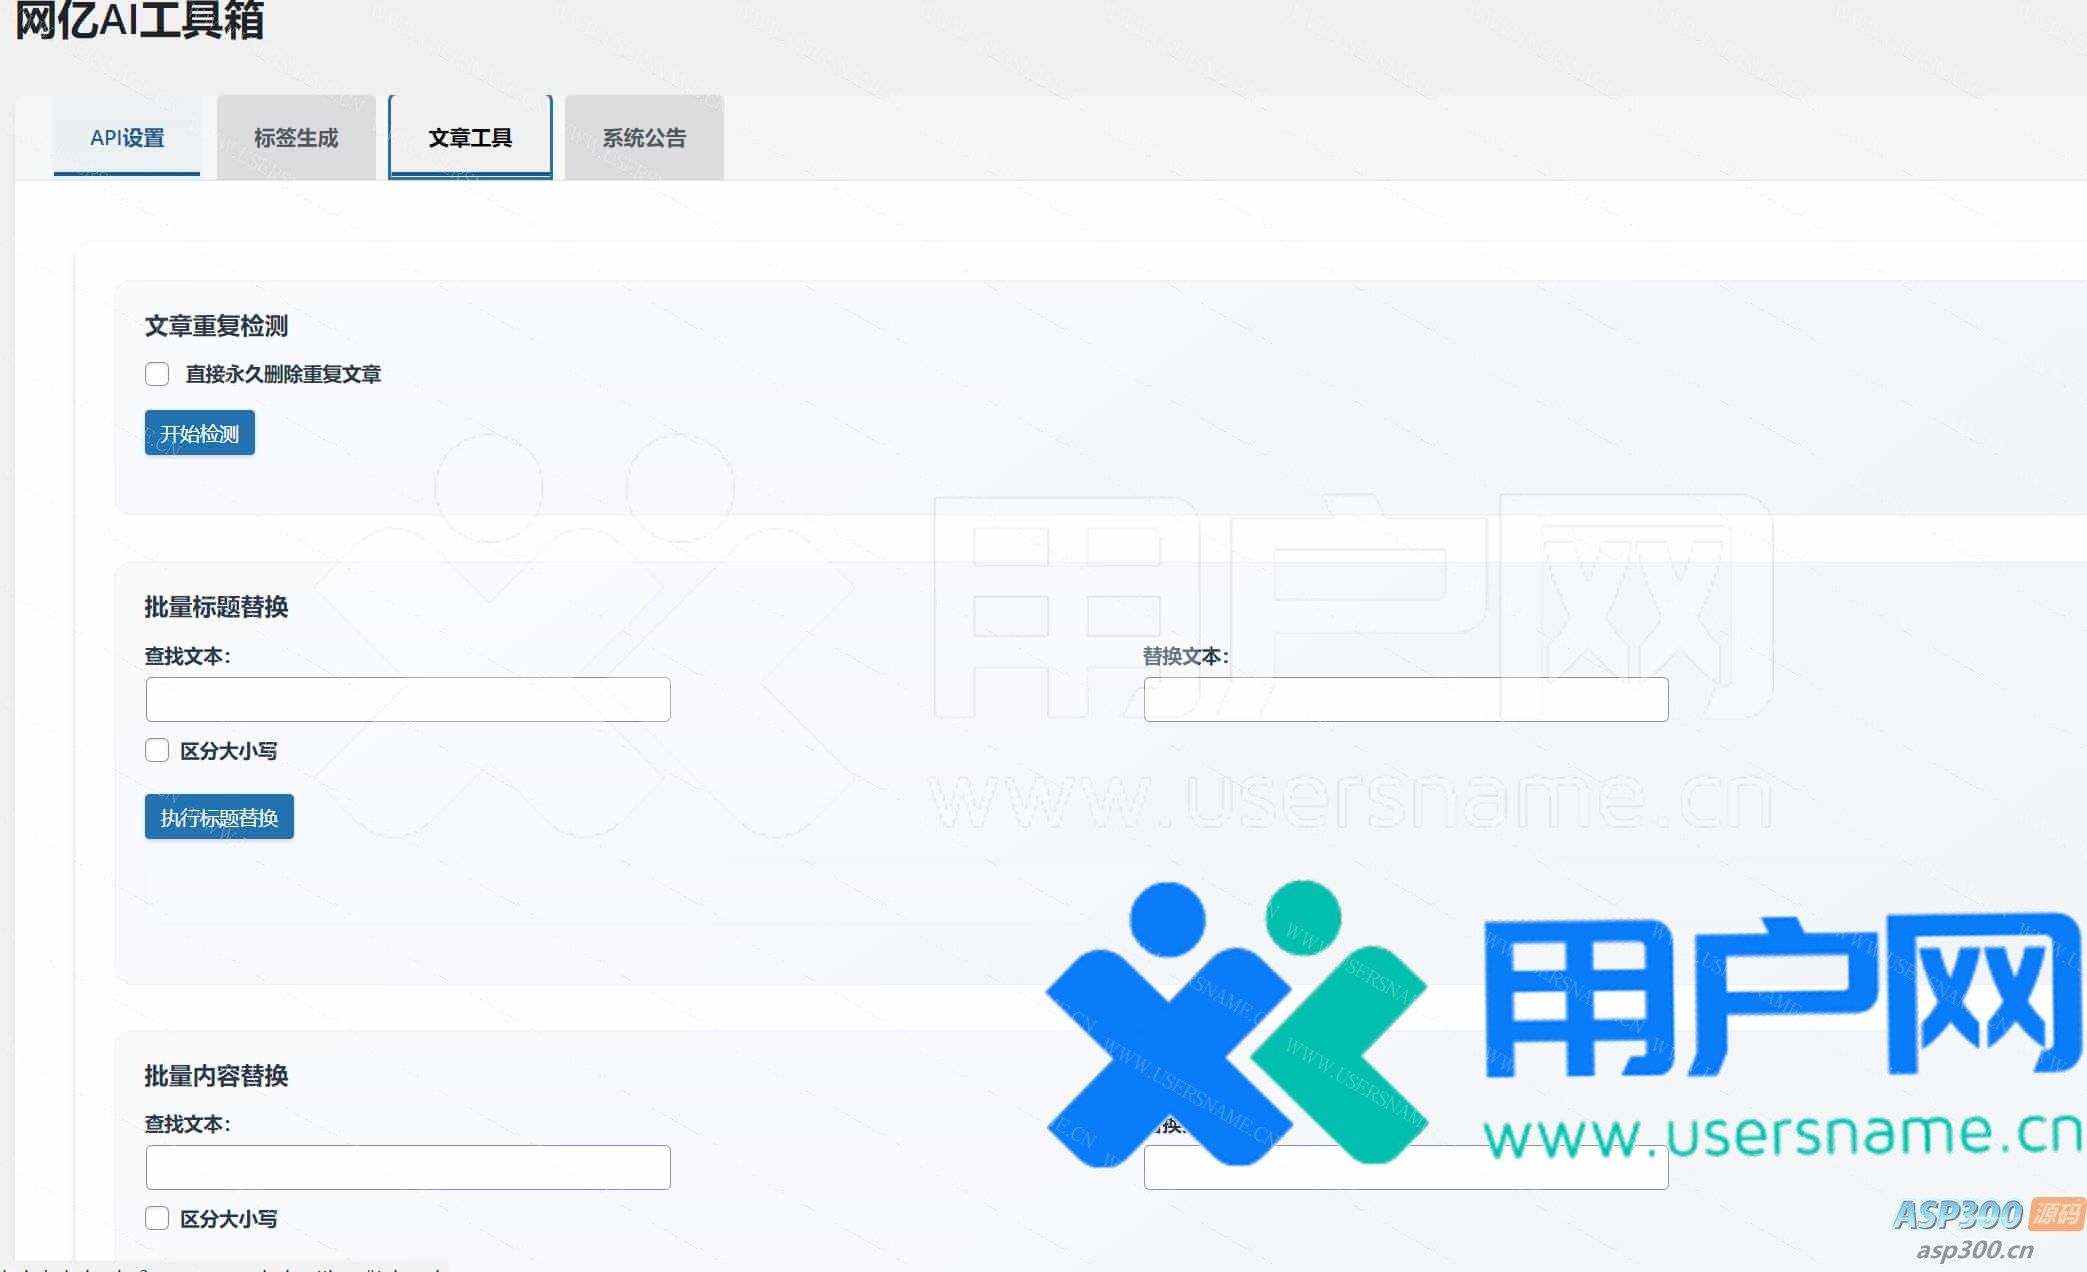Enable 直接永久删除重复文章 checkbox
The image size is (2087, 1272).
click(x=157, y=374)
